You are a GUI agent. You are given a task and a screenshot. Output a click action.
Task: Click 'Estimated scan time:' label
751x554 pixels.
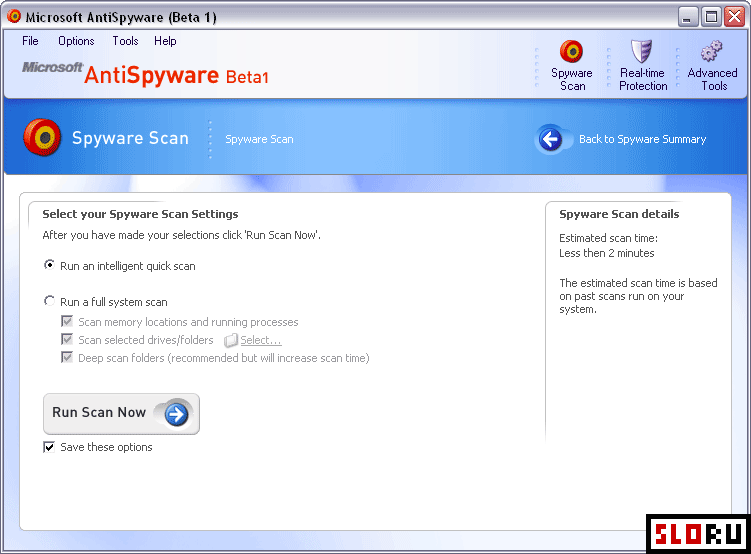tap(608, 238)
